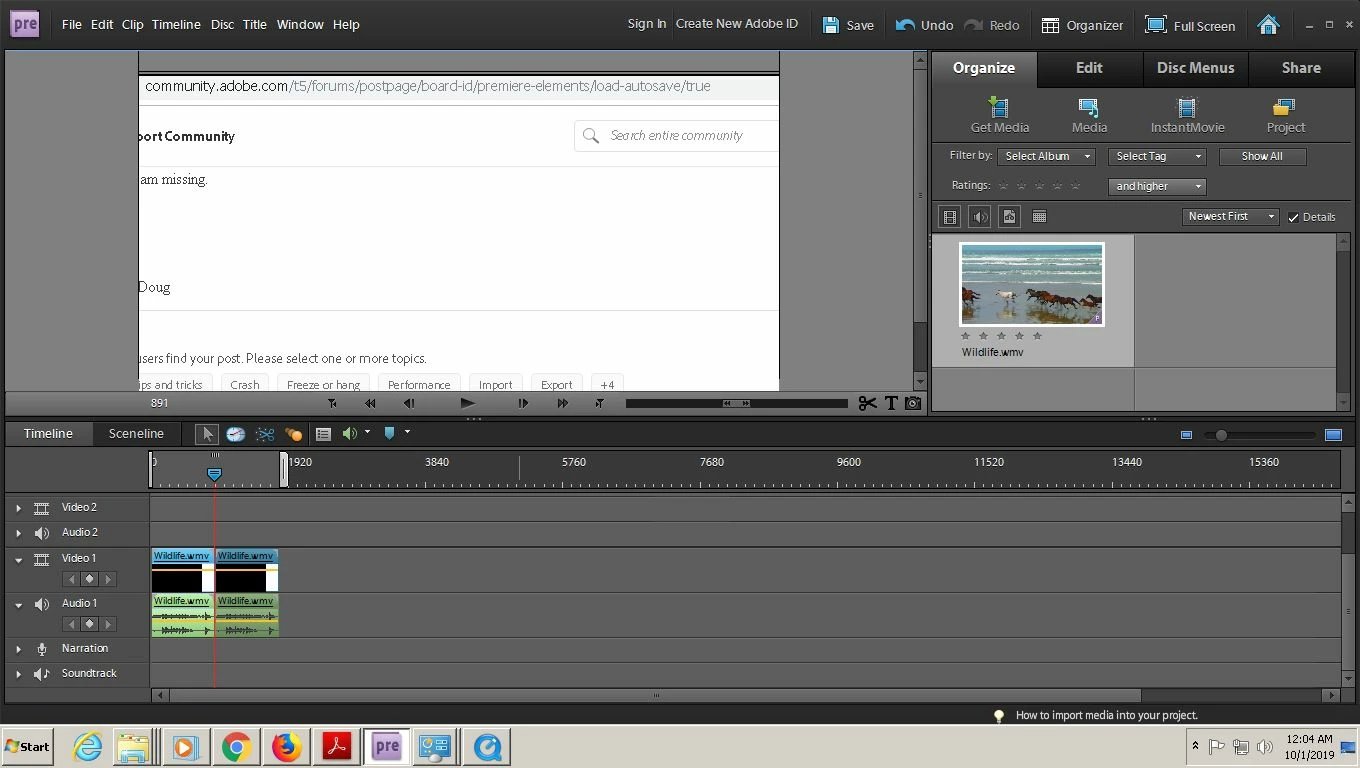Open Adobe Acrobat from the taskbar
The width and height of the screenshot is (1360, 768).
pyautogui.click(x=337, y=747)
